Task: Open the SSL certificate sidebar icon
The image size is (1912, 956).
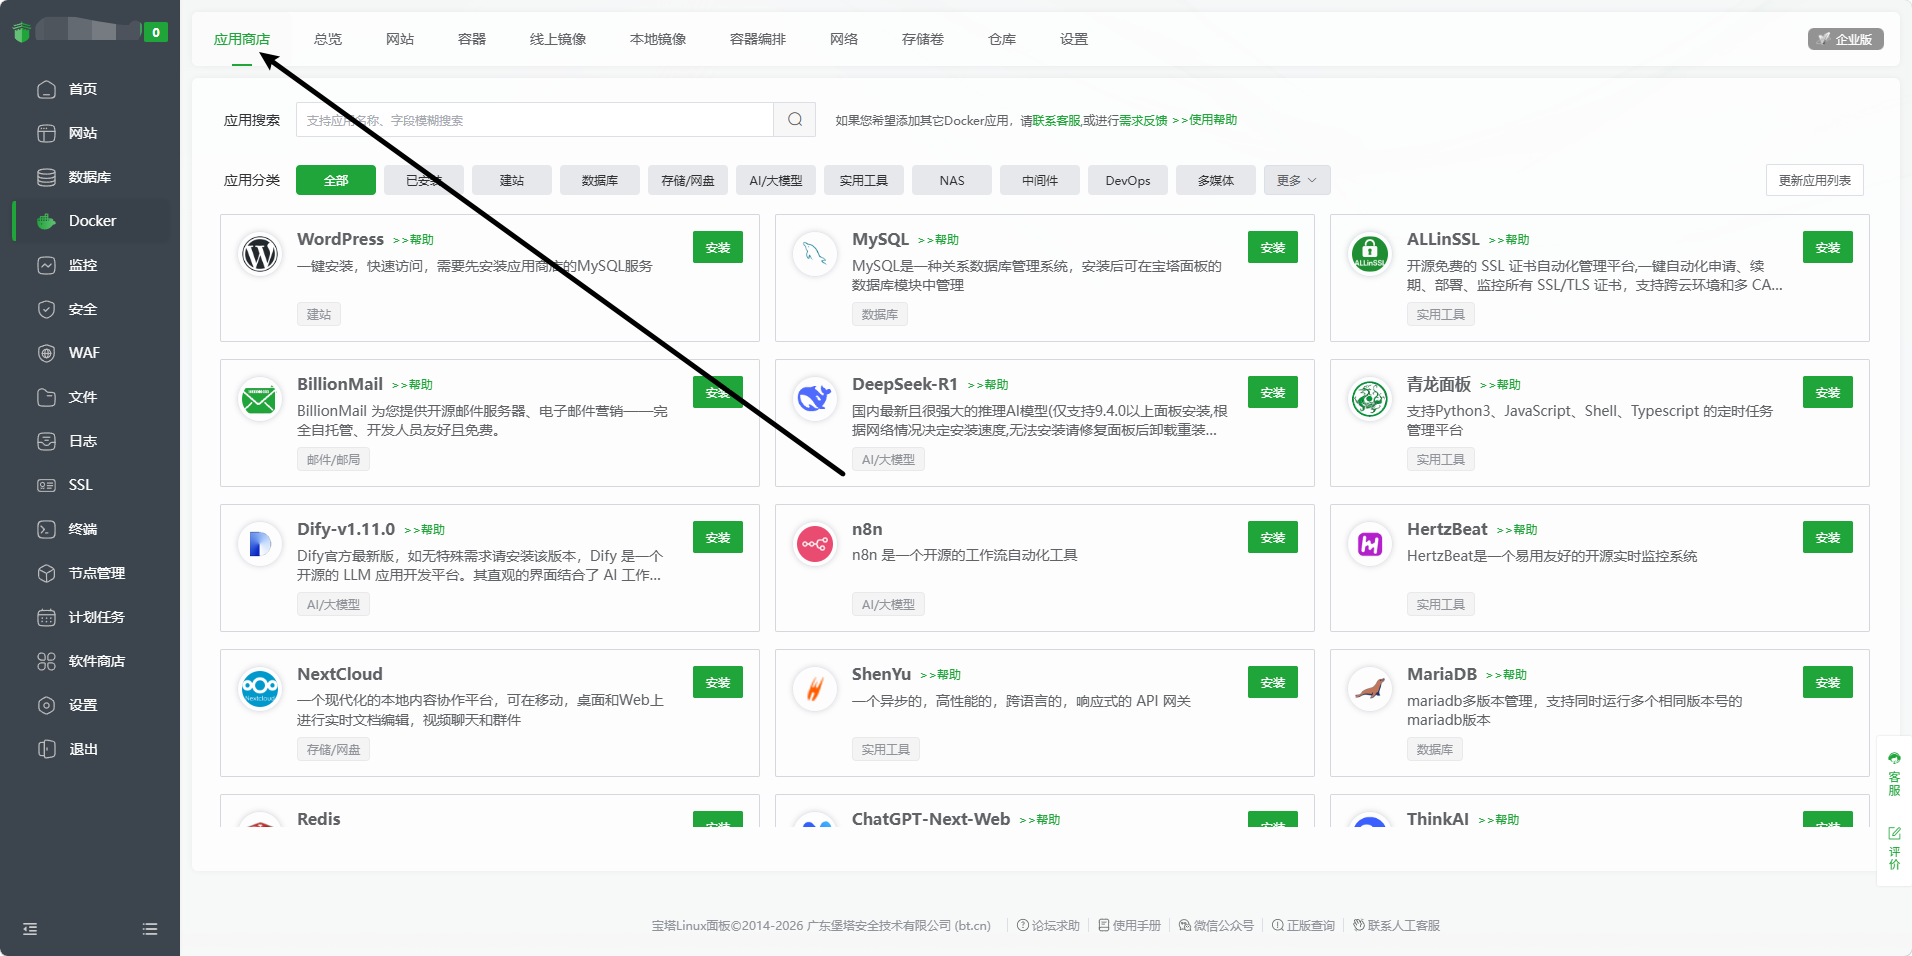Action: click(x=46, y=485)
